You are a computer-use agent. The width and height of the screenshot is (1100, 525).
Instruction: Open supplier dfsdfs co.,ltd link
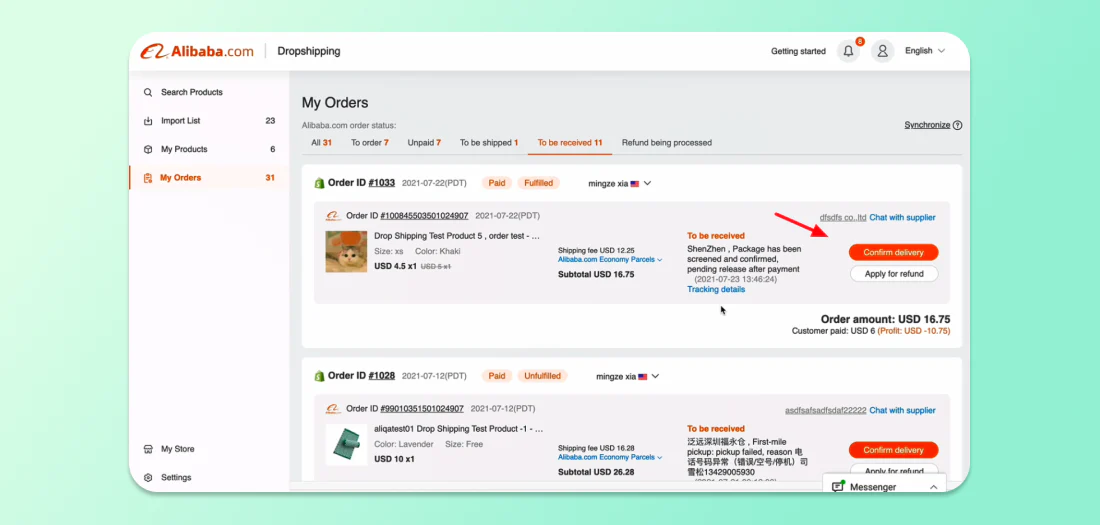click(843, 218)
